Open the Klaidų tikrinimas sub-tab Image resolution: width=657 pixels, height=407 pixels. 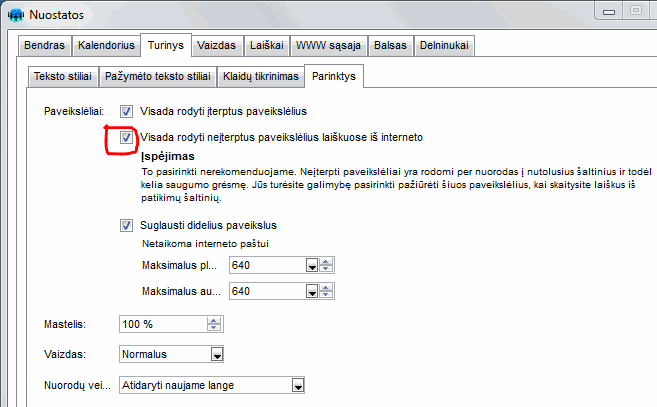coord(260,76)
